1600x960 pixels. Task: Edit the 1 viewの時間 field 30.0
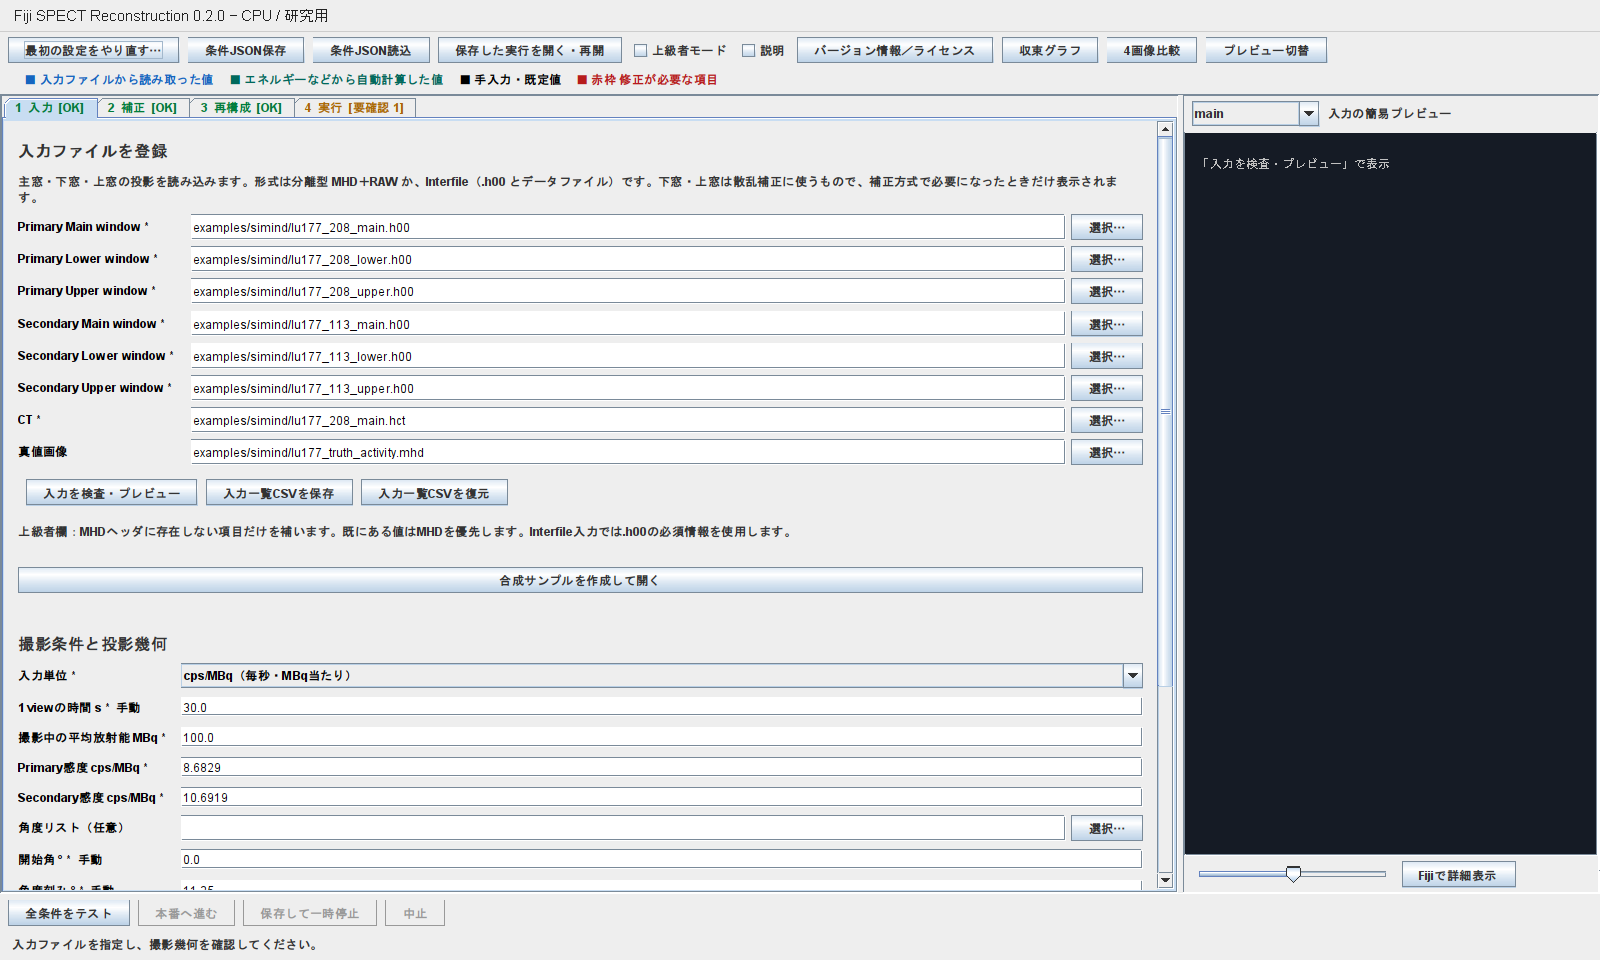coord(661,707)
